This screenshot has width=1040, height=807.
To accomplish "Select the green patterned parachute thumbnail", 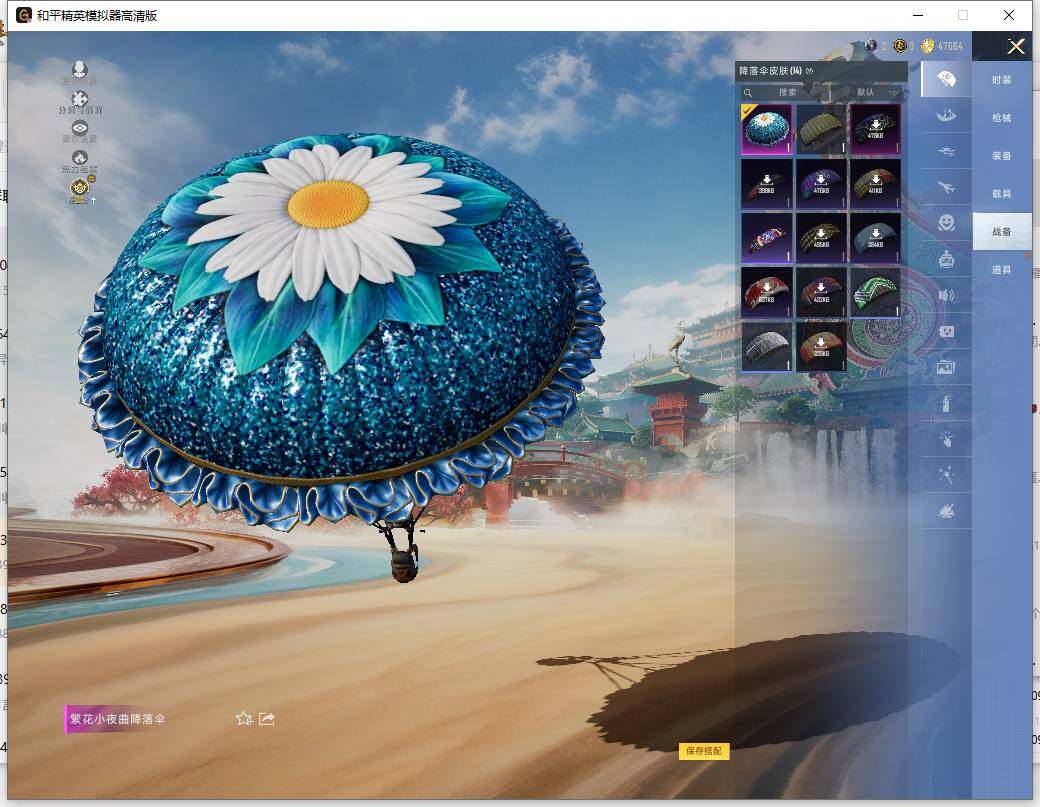I will coord(875,292).
